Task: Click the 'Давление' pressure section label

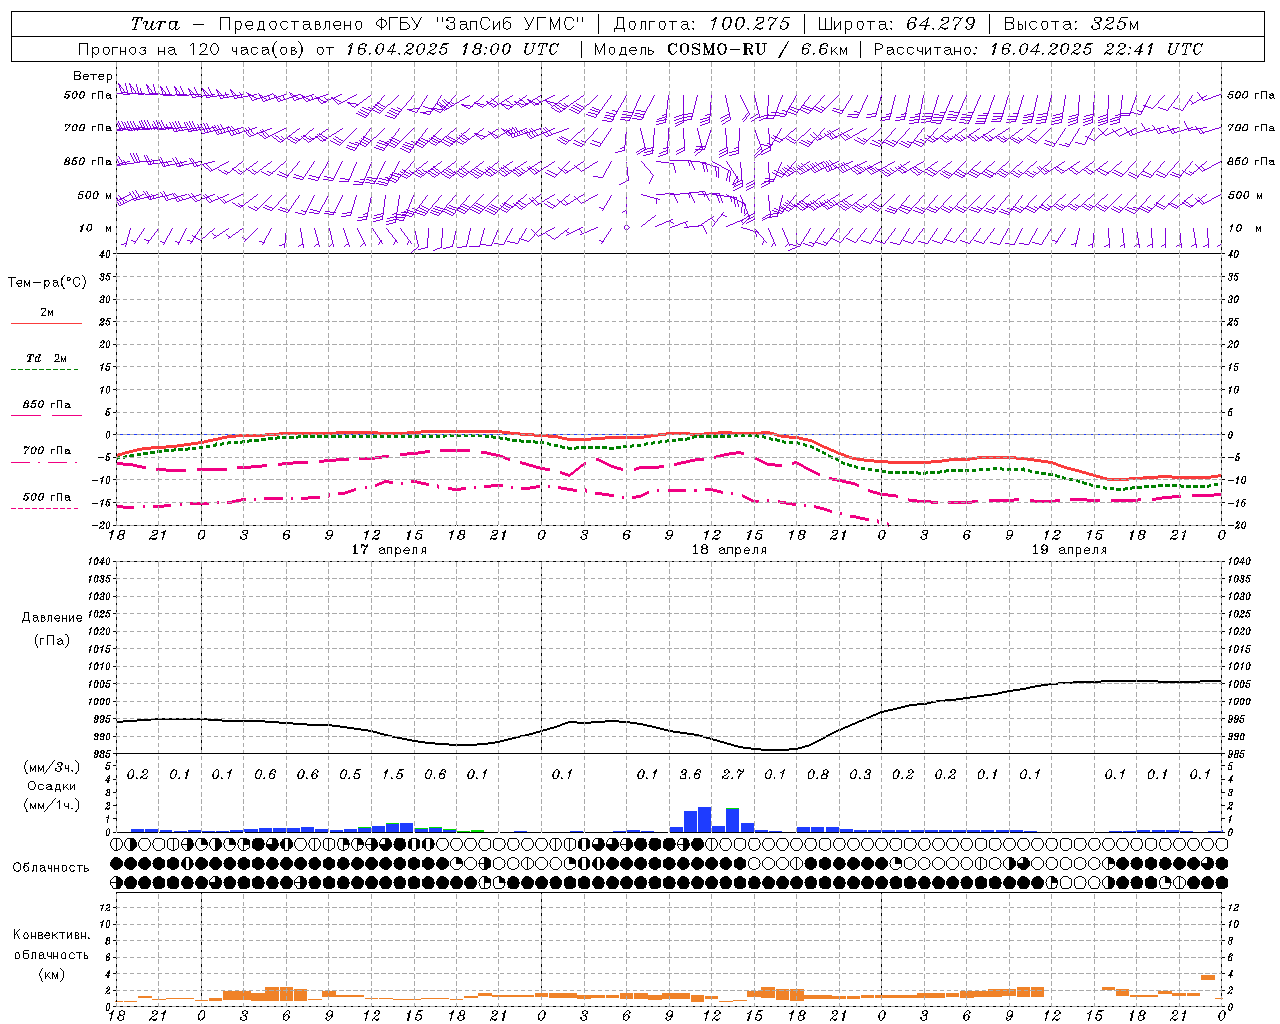Action: [x=52, y=617]
